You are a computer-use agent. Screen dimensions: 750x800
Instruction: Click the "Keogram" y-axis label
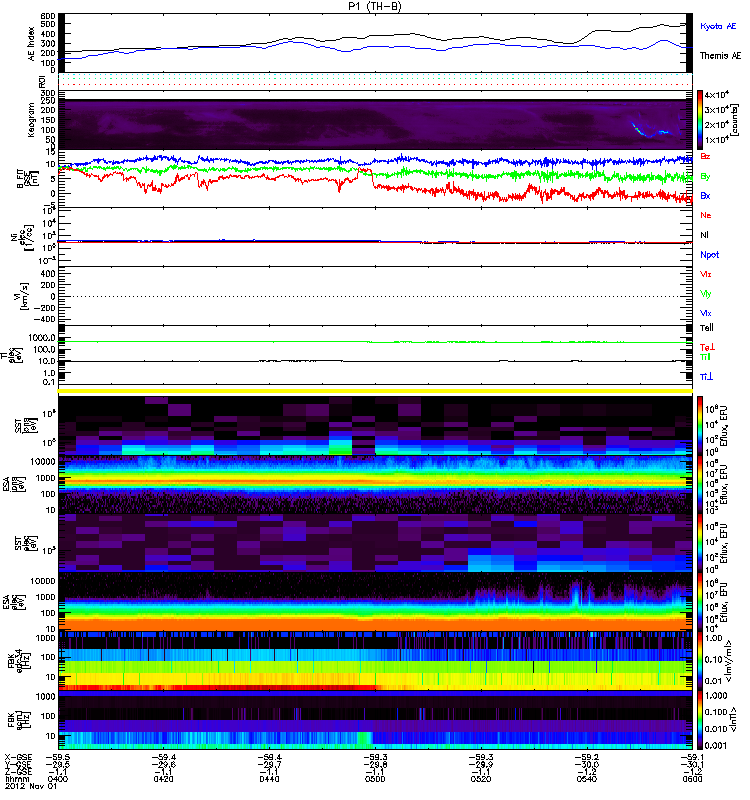click(31, 119)
